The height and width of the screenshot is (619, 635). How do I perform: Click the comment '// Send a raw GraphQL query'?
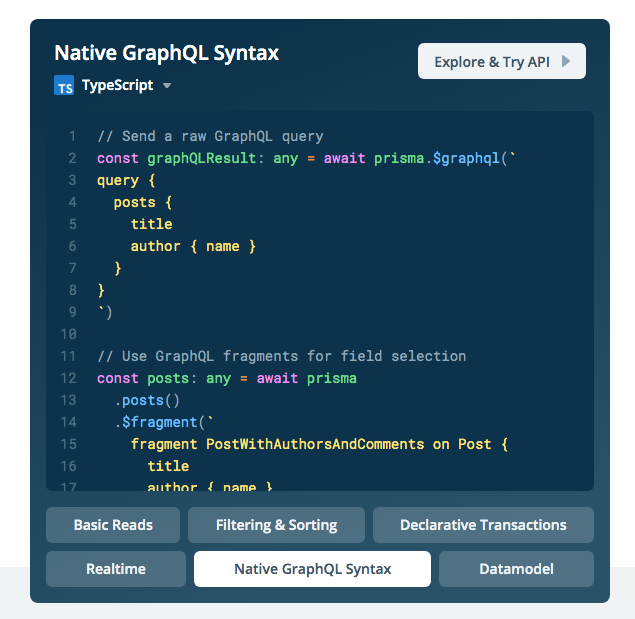pos(211,137)
